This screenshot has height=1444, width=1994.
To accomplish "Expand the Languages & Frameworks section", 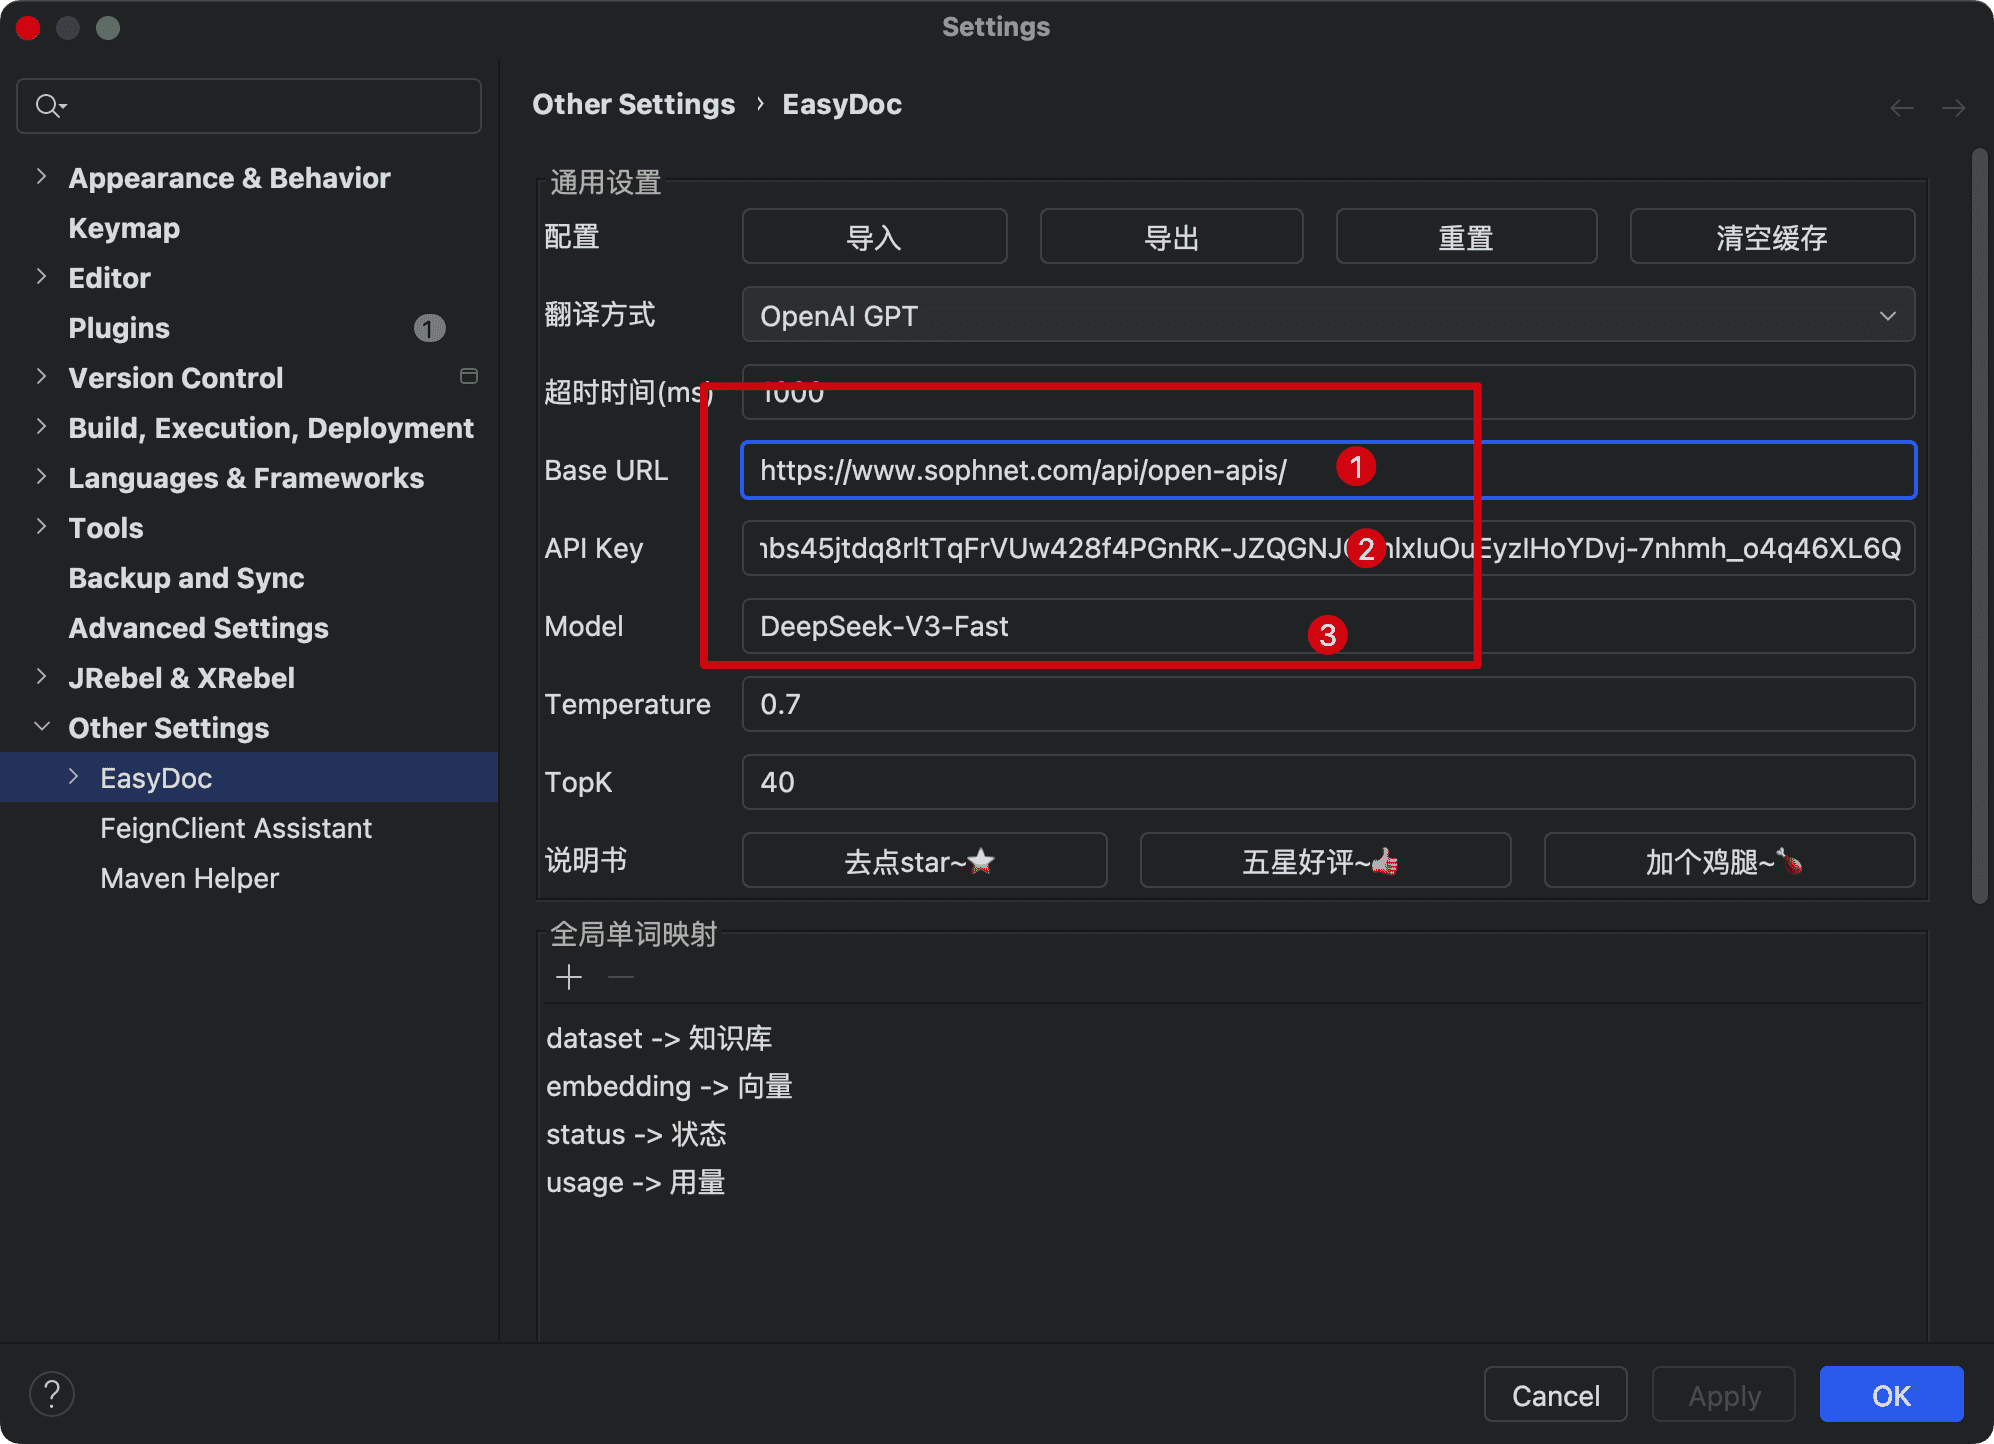I will pyautogui.click(x=41, y=477).
